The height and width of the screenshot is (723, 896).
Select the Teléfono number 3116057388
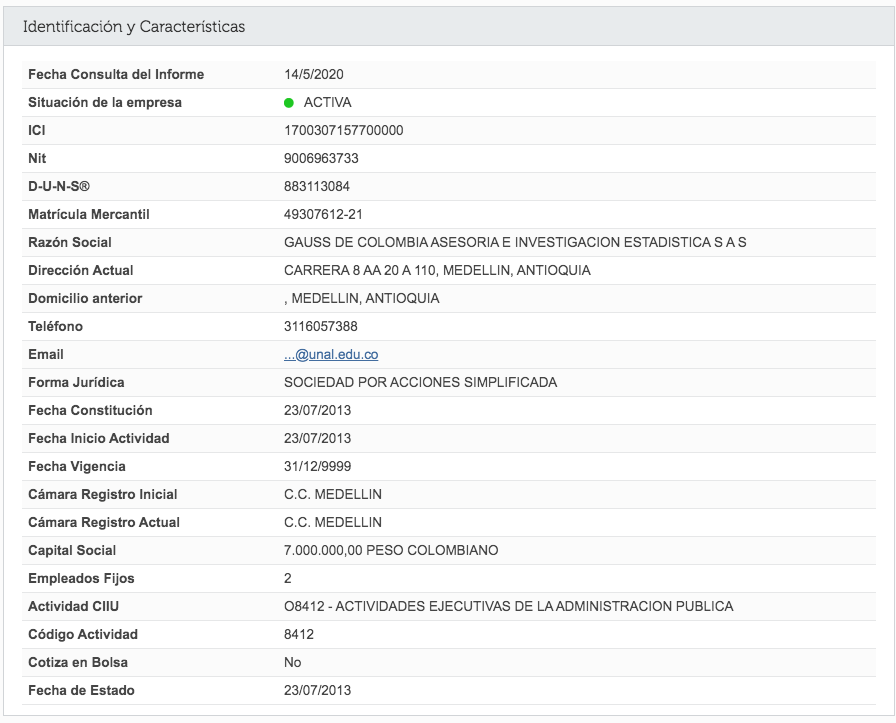(321, 326)
